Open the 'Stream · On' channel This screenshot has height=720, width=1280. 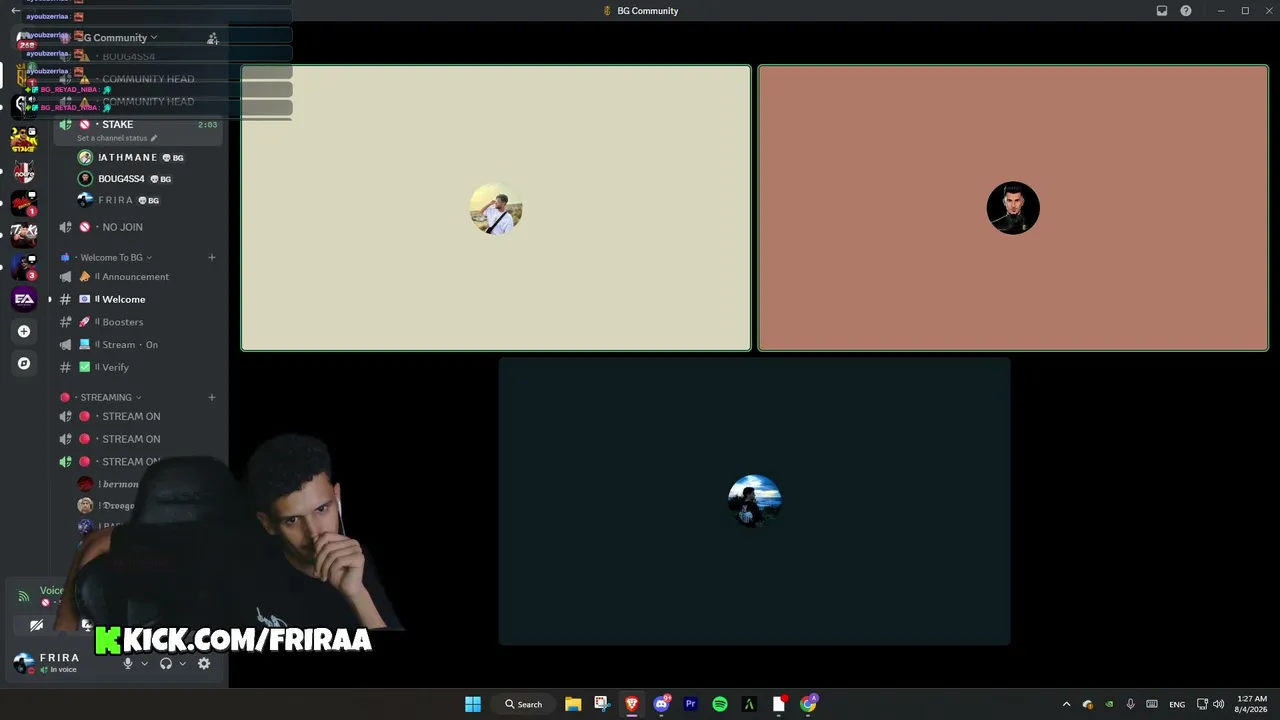[139, 345]
